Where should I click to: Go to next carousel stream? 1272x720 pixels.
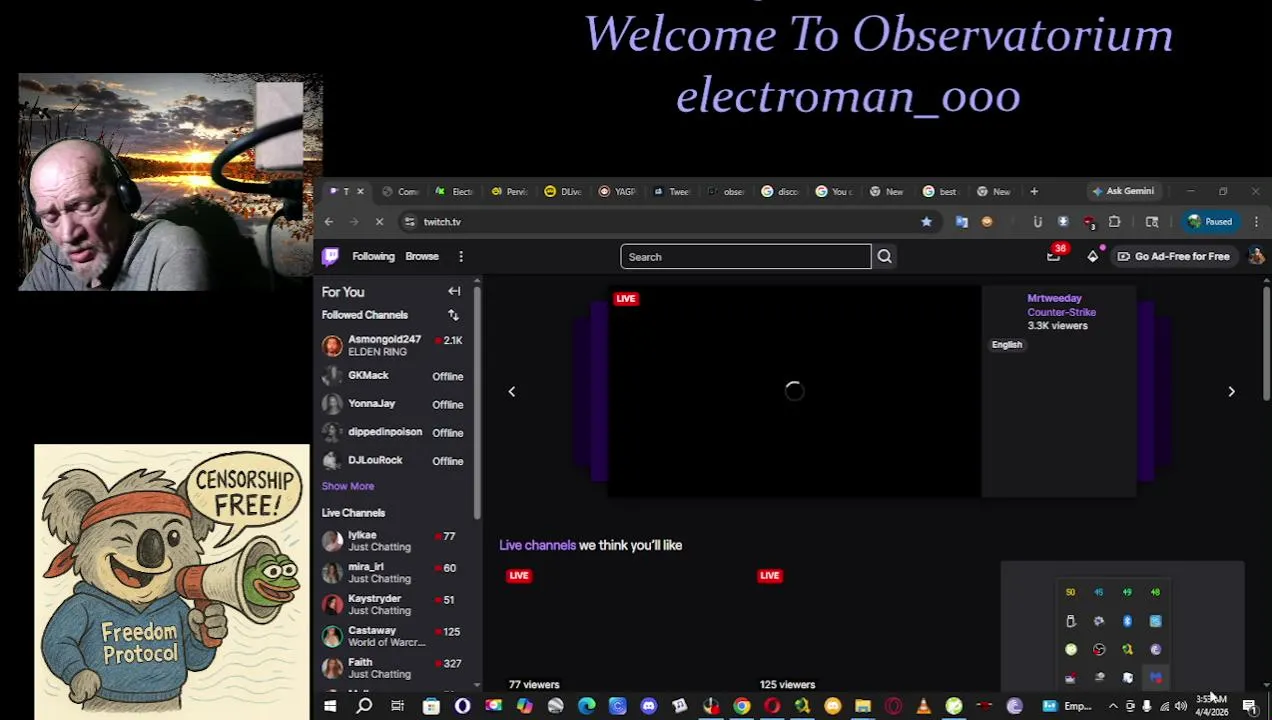[1231, 392]
